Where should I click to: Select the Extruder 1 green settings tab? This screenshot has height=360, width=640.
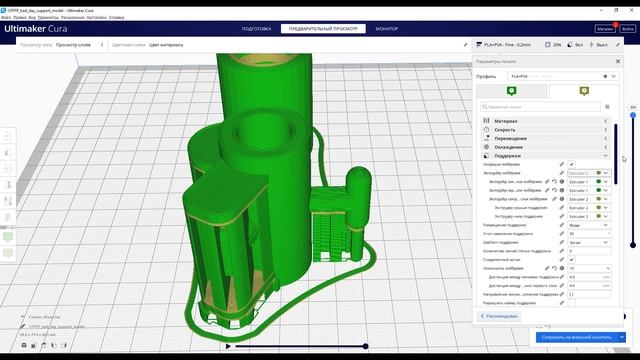coord(511,91)
